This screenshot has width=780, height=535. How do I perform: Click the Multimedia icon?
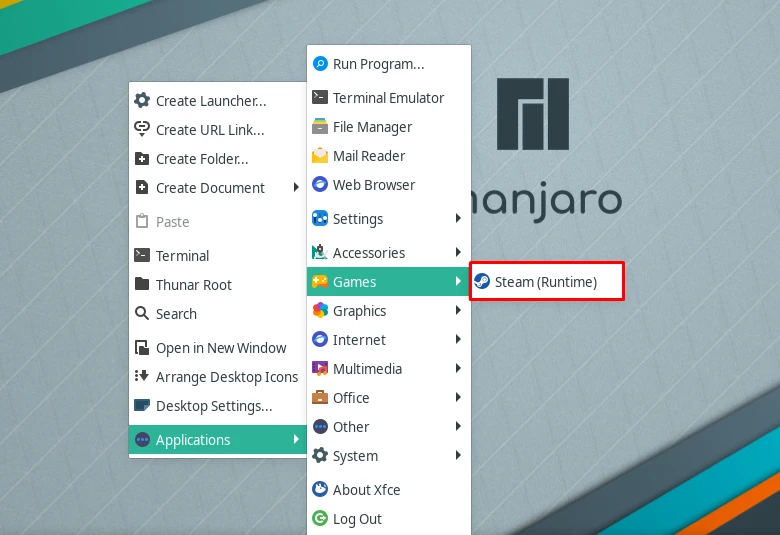320,368
